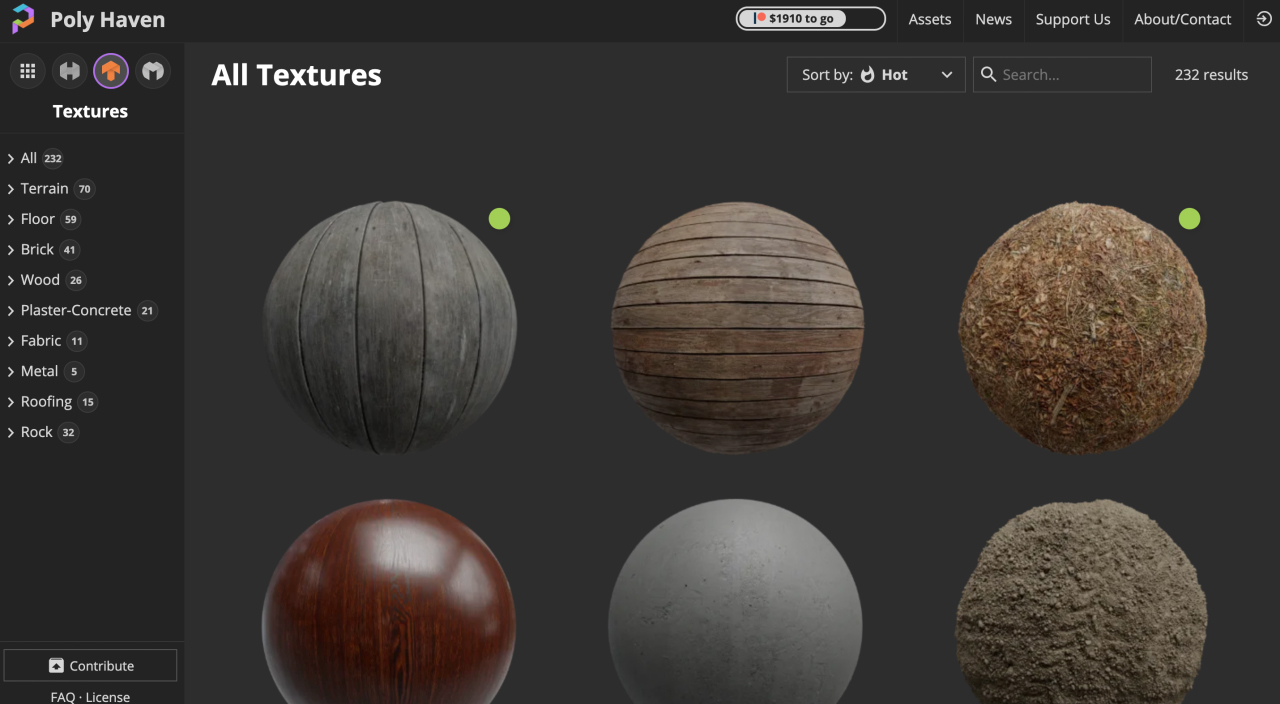Image resolution: width=1280 pixels, height=704 pixels.
Task: Select the Rock category label
Action: pos(37,432)
